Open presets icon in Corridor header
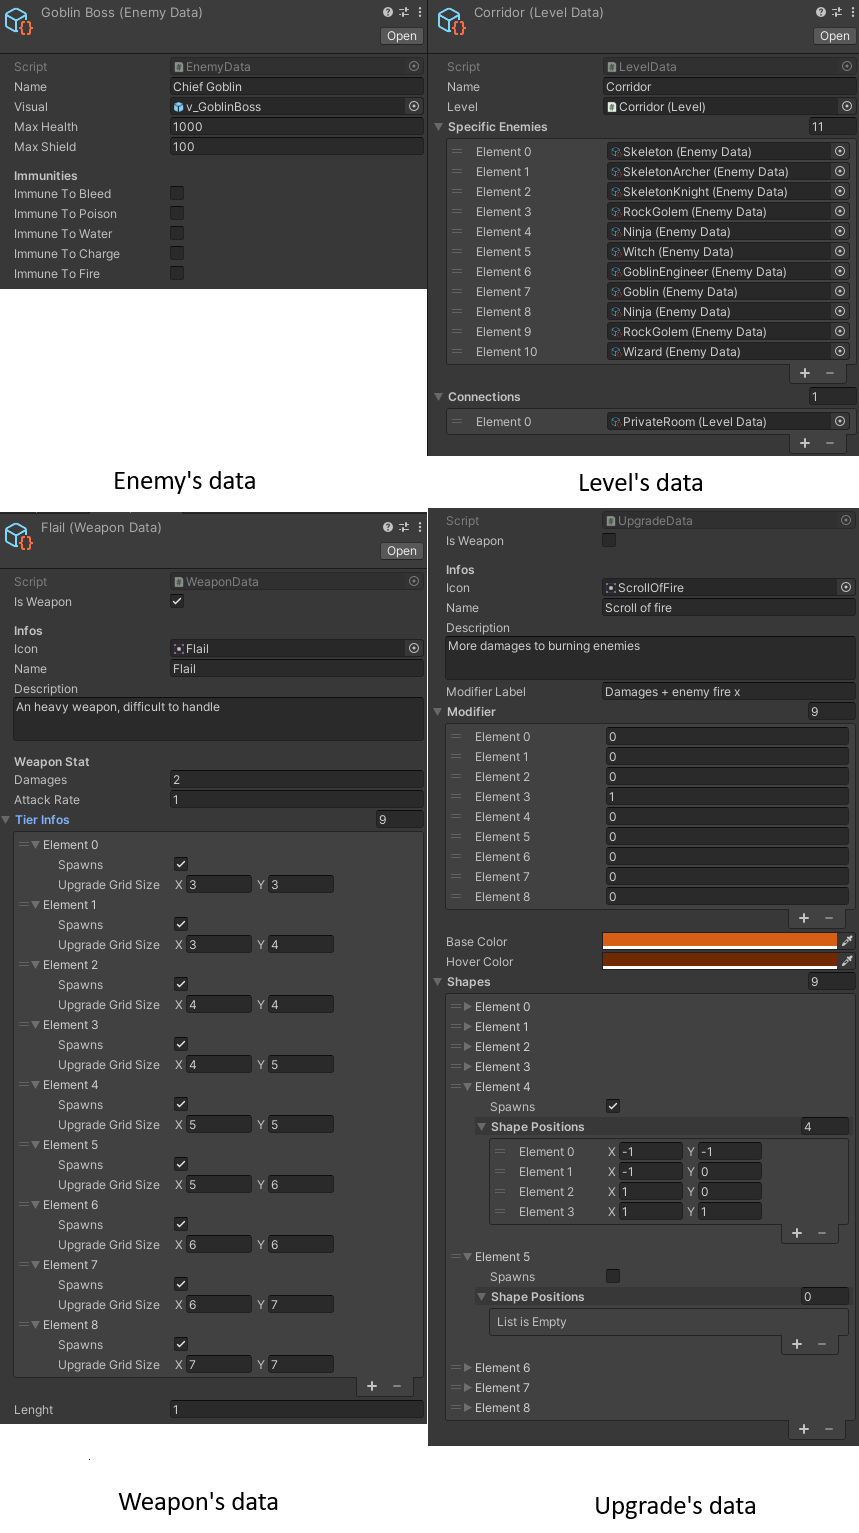 837,12
